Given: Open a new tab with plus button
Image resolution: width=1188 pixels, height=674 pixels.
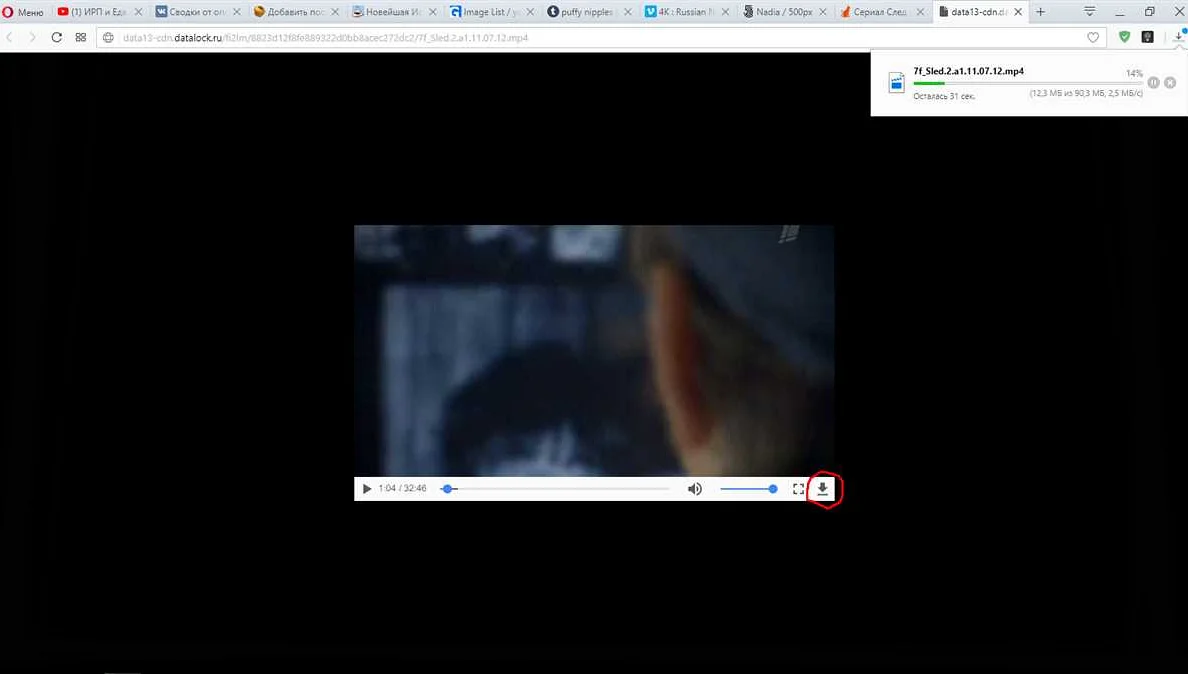Looking at the screenshot, I should tap(1040, 12).
